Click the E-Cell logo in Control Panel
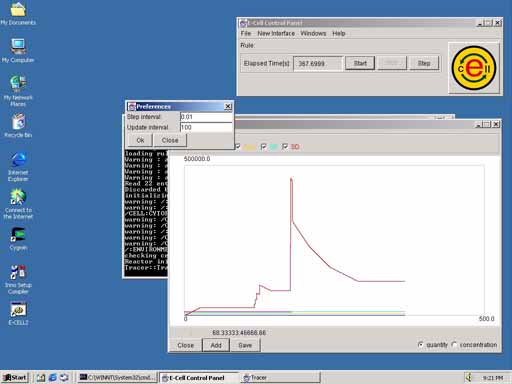The image size is (512, 384). pos(474,68)
